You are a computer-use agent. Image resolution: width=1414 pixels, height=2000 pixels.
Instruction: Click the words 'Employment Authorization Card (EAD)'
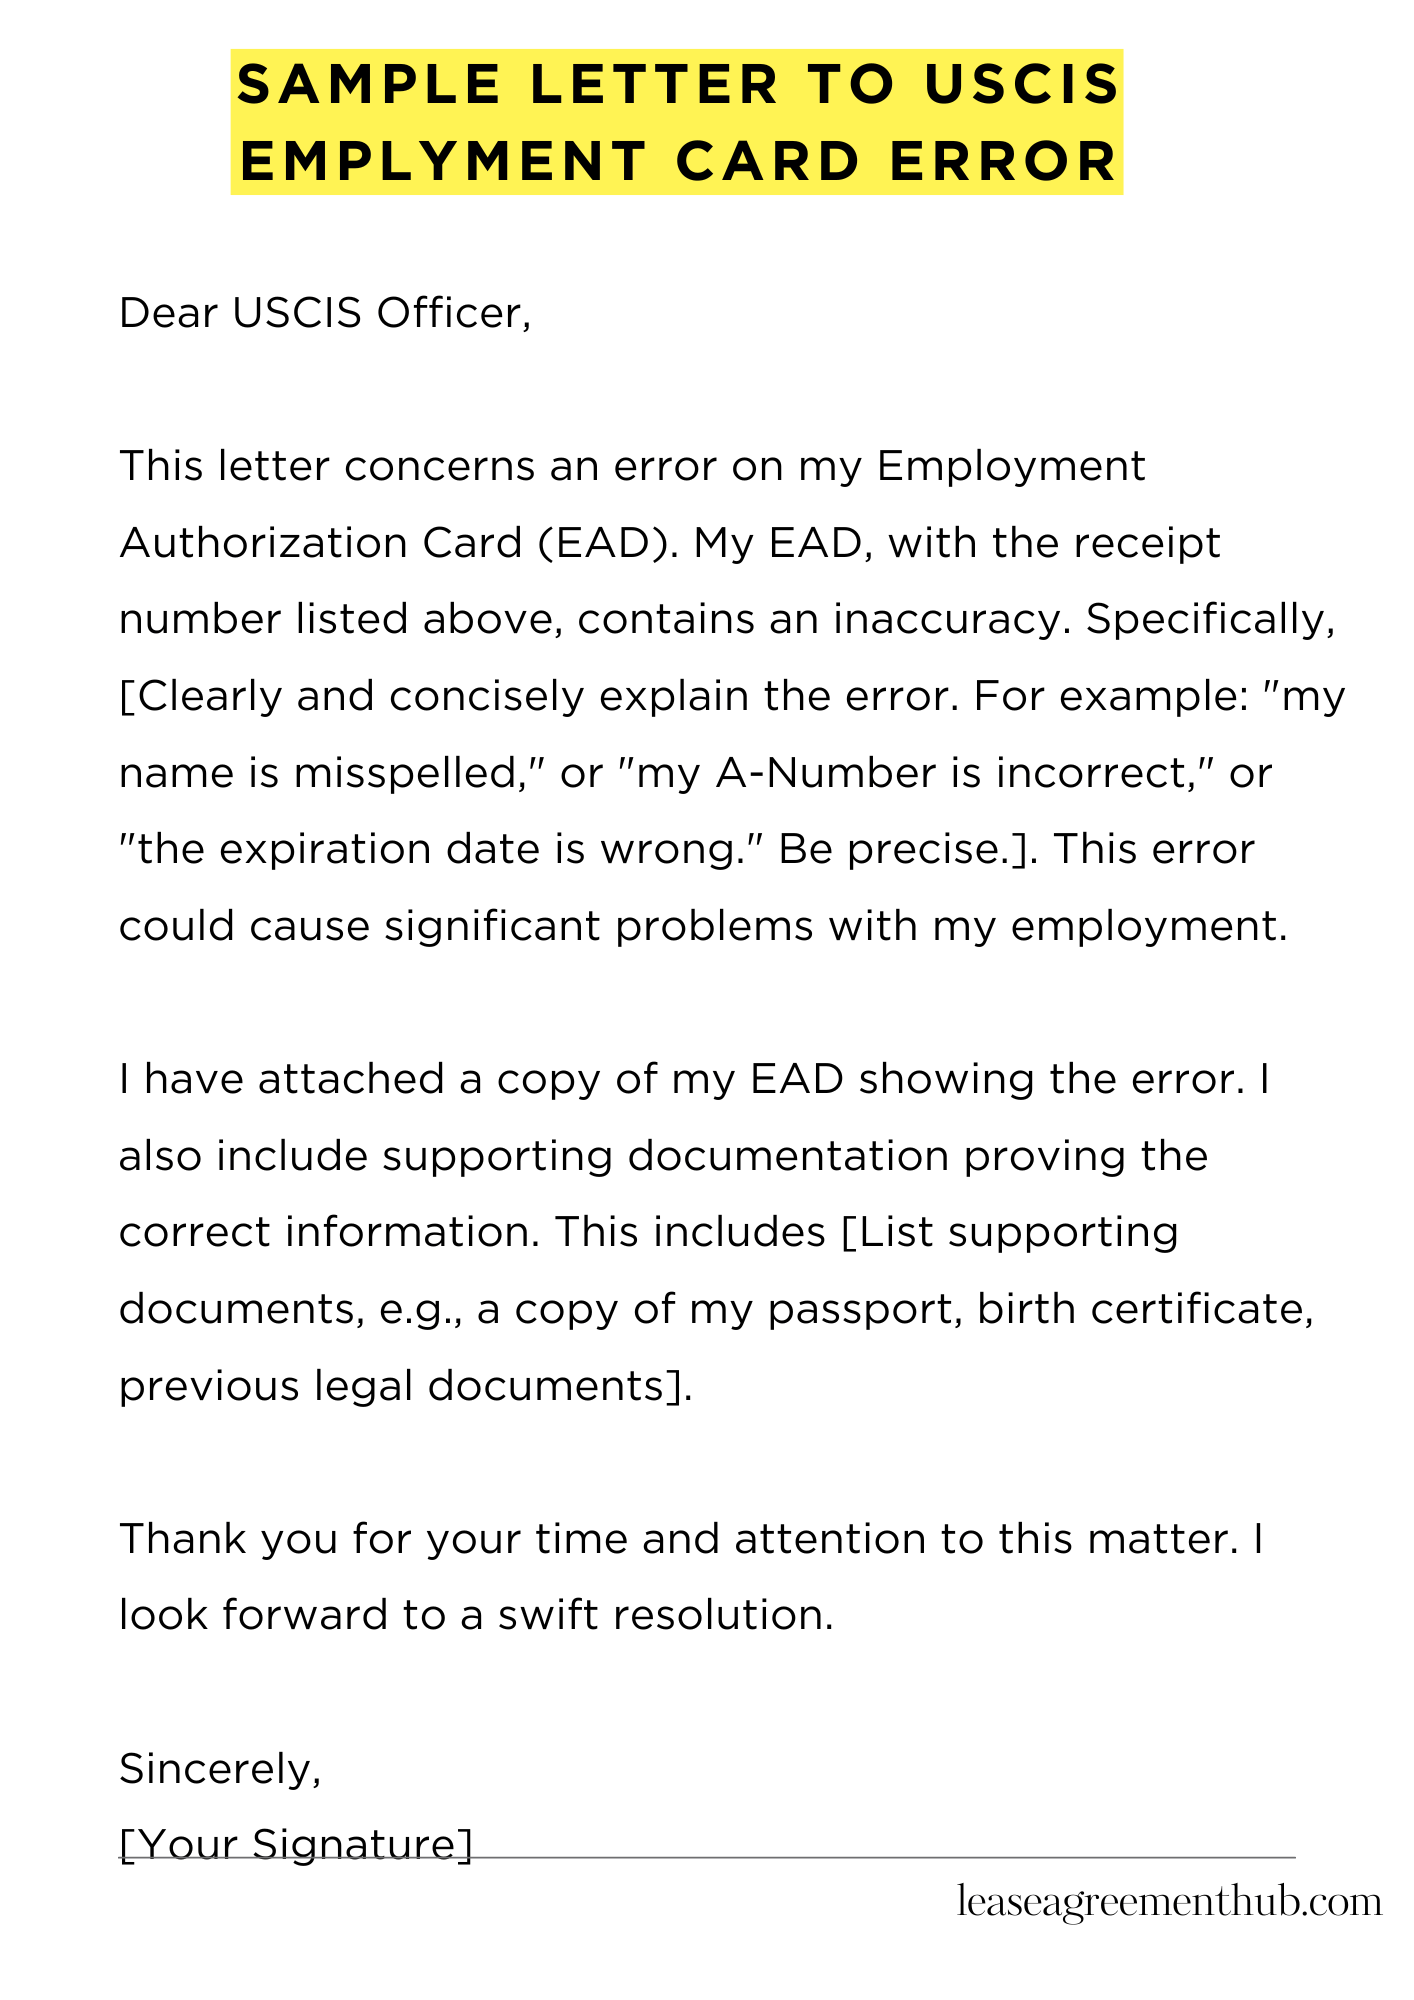pyautogui.click(x=632, y=505)
